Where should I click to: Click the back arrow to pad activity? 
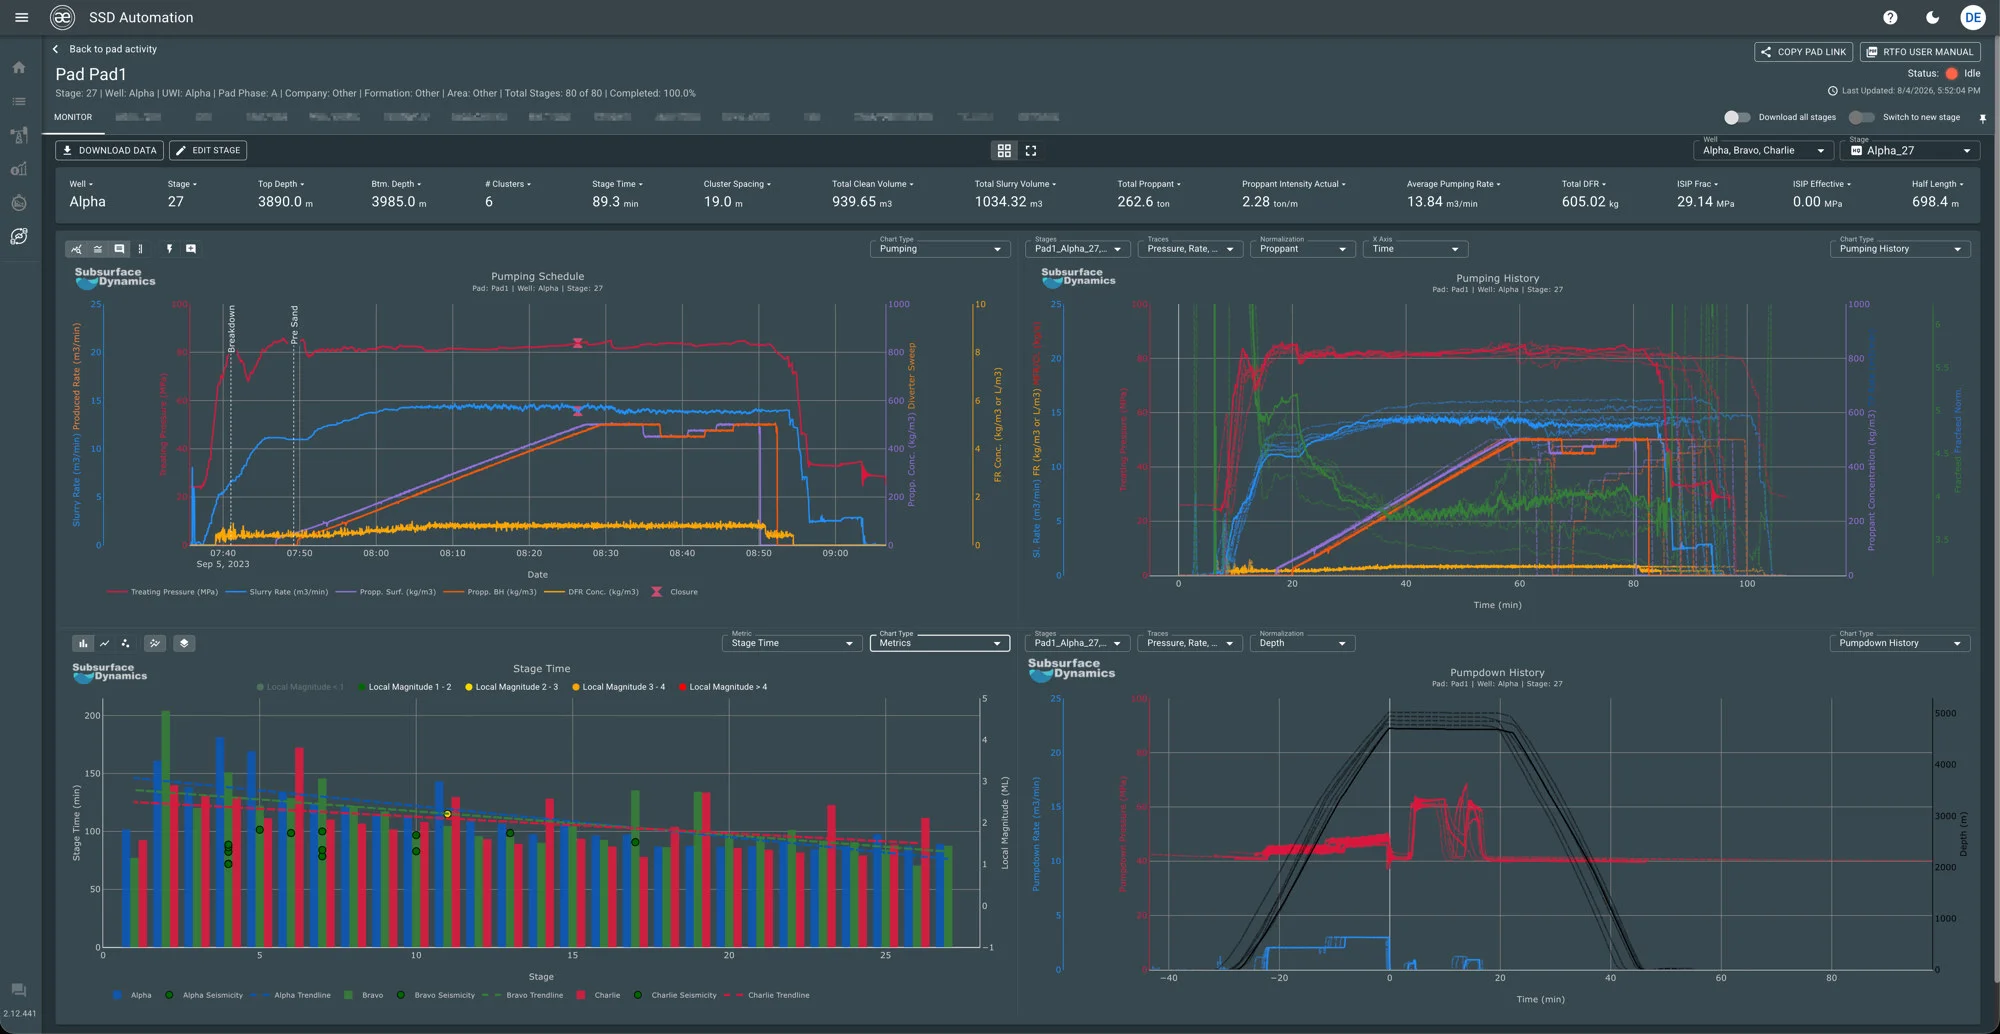coord(55,49)
